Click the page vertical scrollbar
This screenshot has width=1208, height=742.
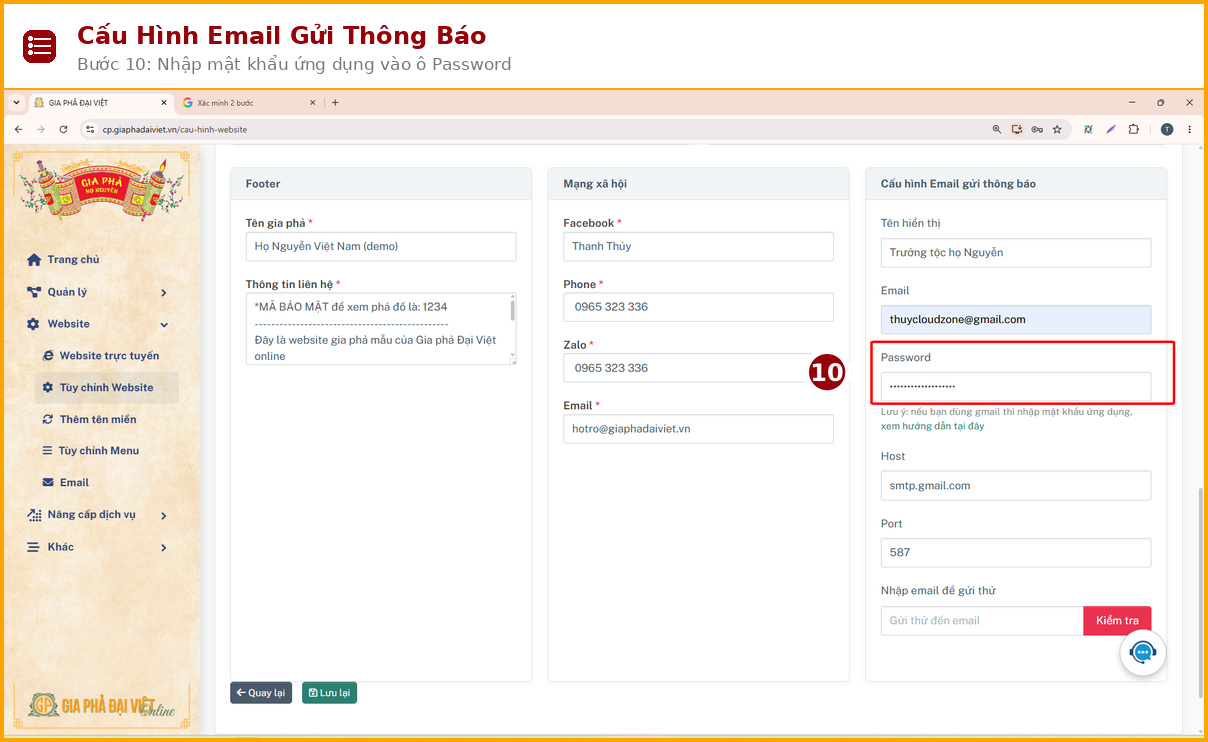[x=1199, y=594]
